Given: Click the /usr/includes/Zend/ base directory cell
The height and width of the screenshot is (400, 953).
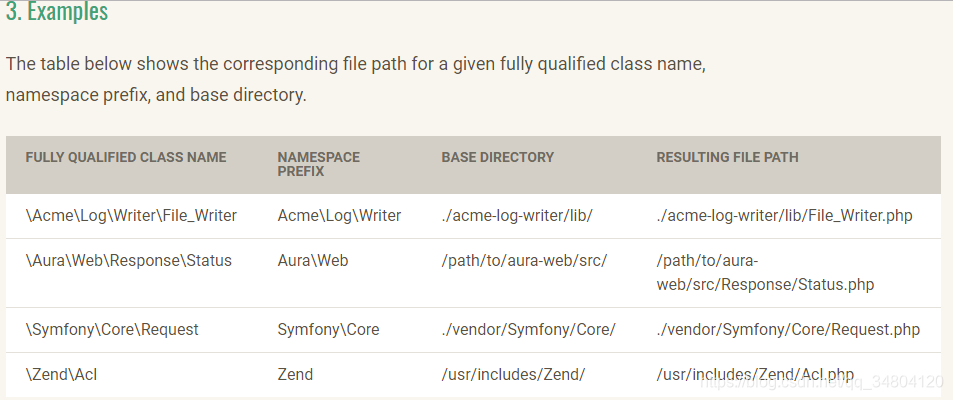Looking at the screenshot, I should (514, 374).
